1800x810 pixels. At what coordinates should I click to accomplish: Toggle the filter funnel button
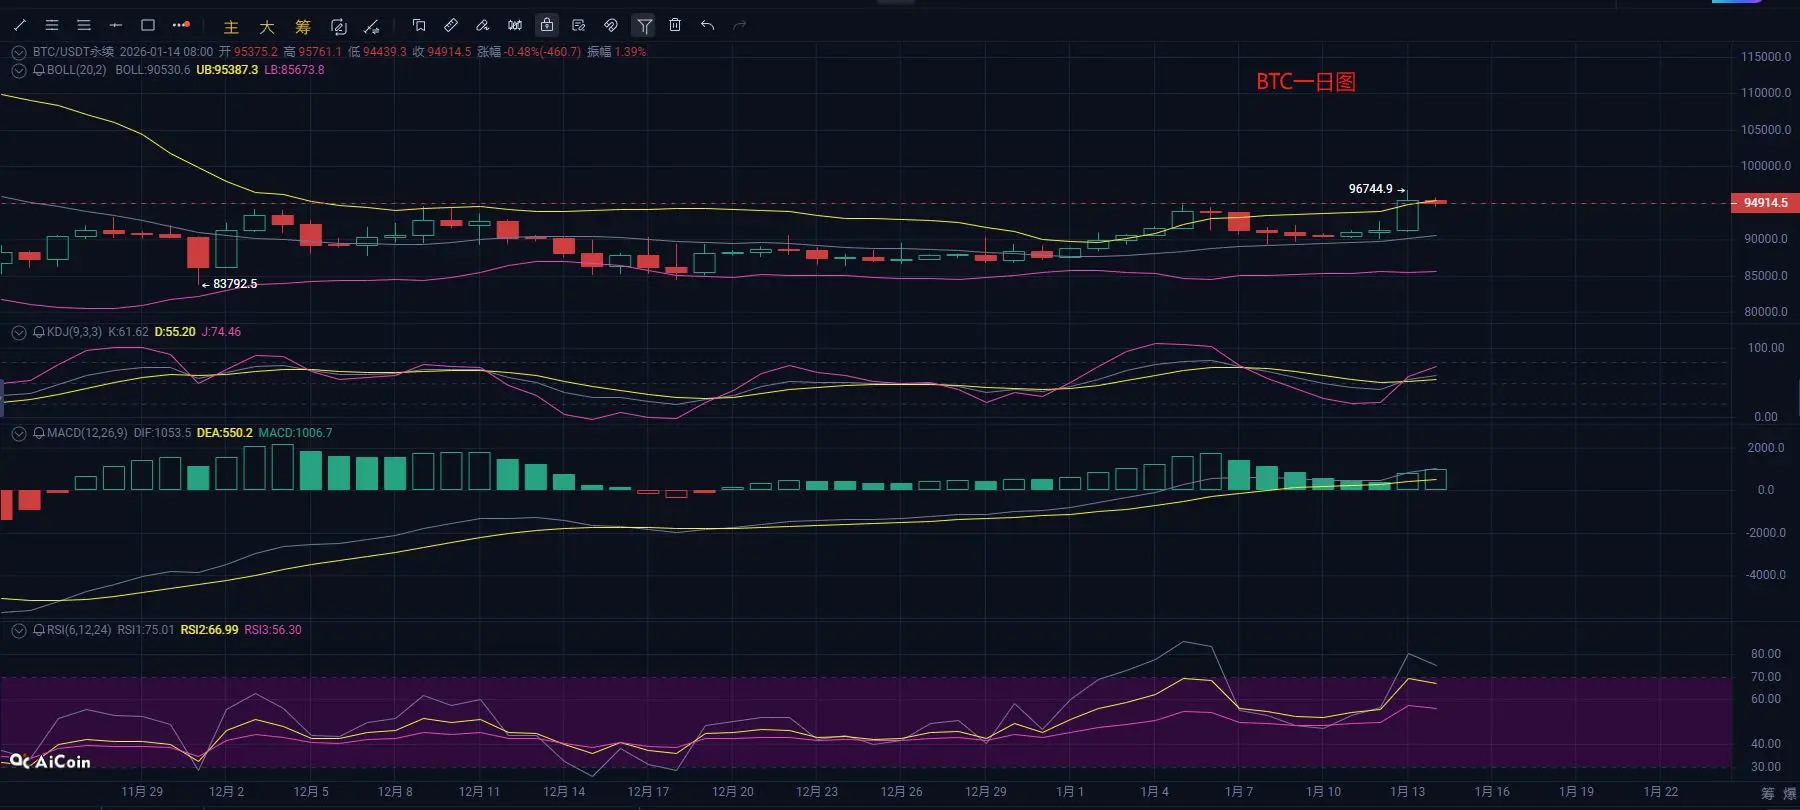coord(644,25)
